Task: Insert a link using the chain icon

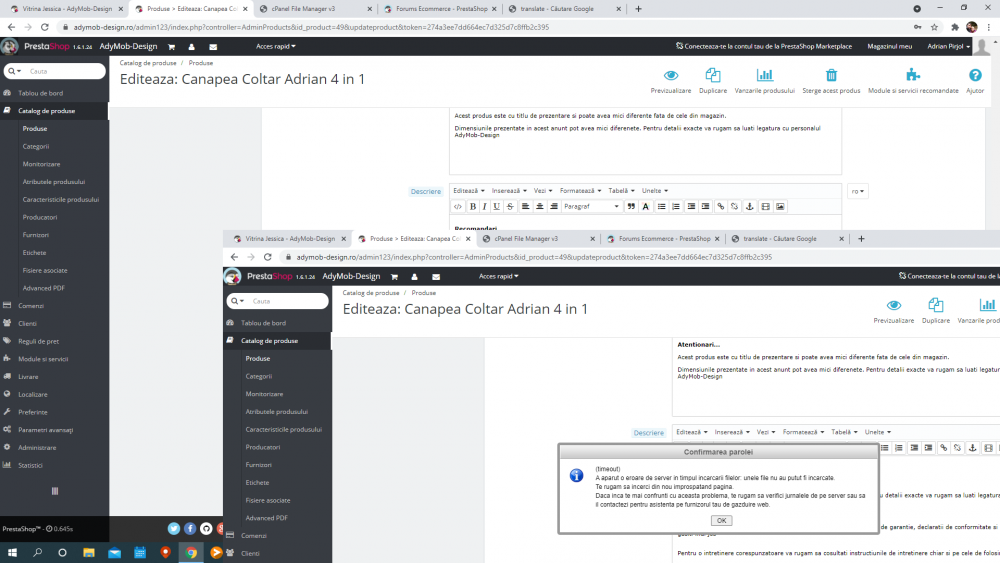Action: pos(721,207)
